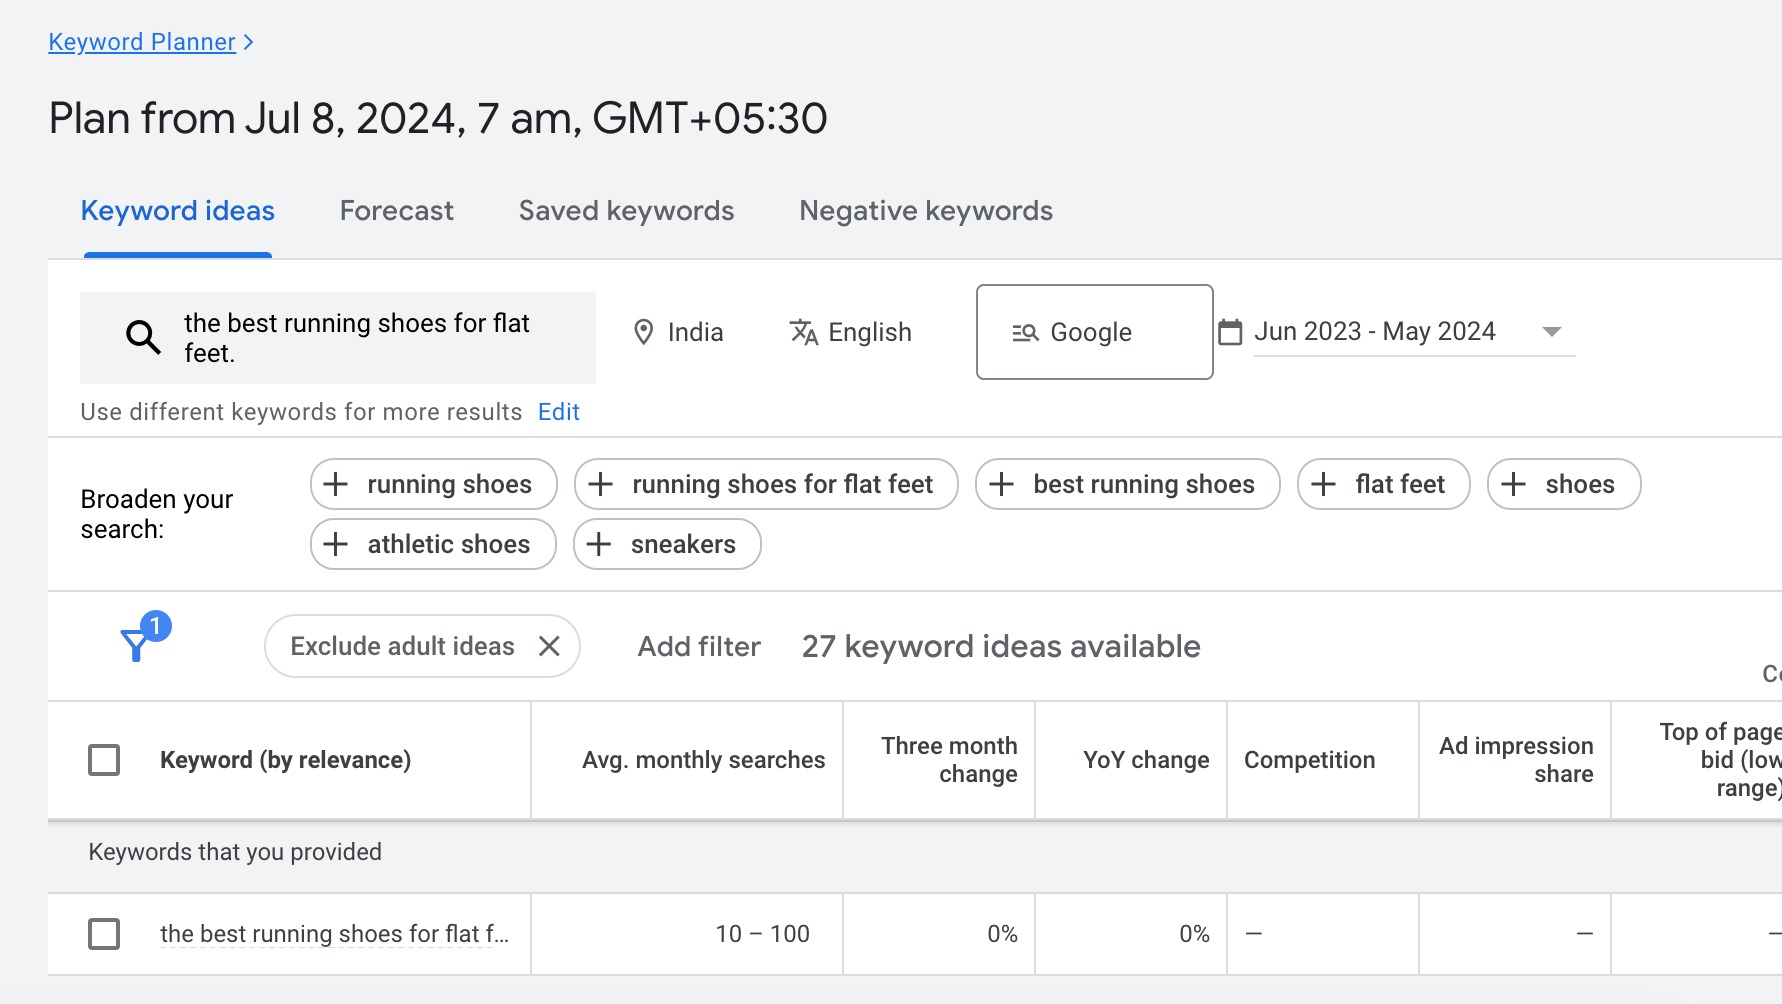Viewport: 1782px width, 1004px height.
Task: Click the search network icon beside Google
Action: (1025, 333)
